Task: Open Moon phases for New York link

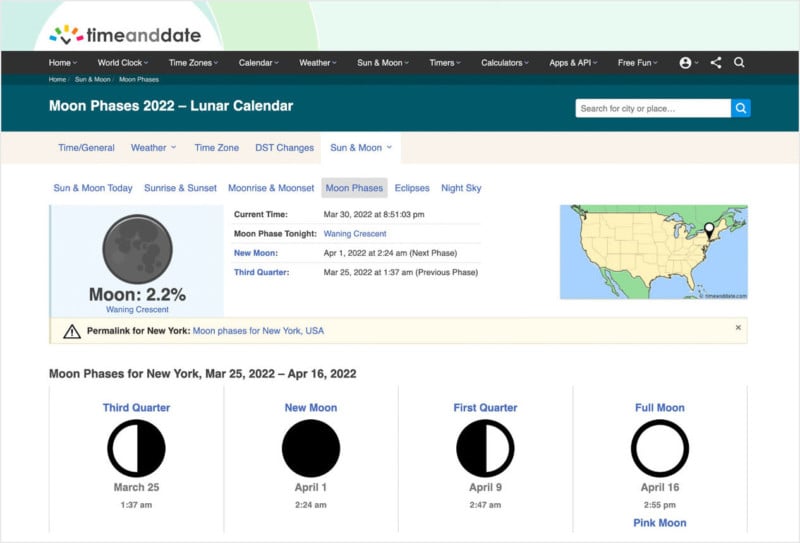Action: [258, 331]
